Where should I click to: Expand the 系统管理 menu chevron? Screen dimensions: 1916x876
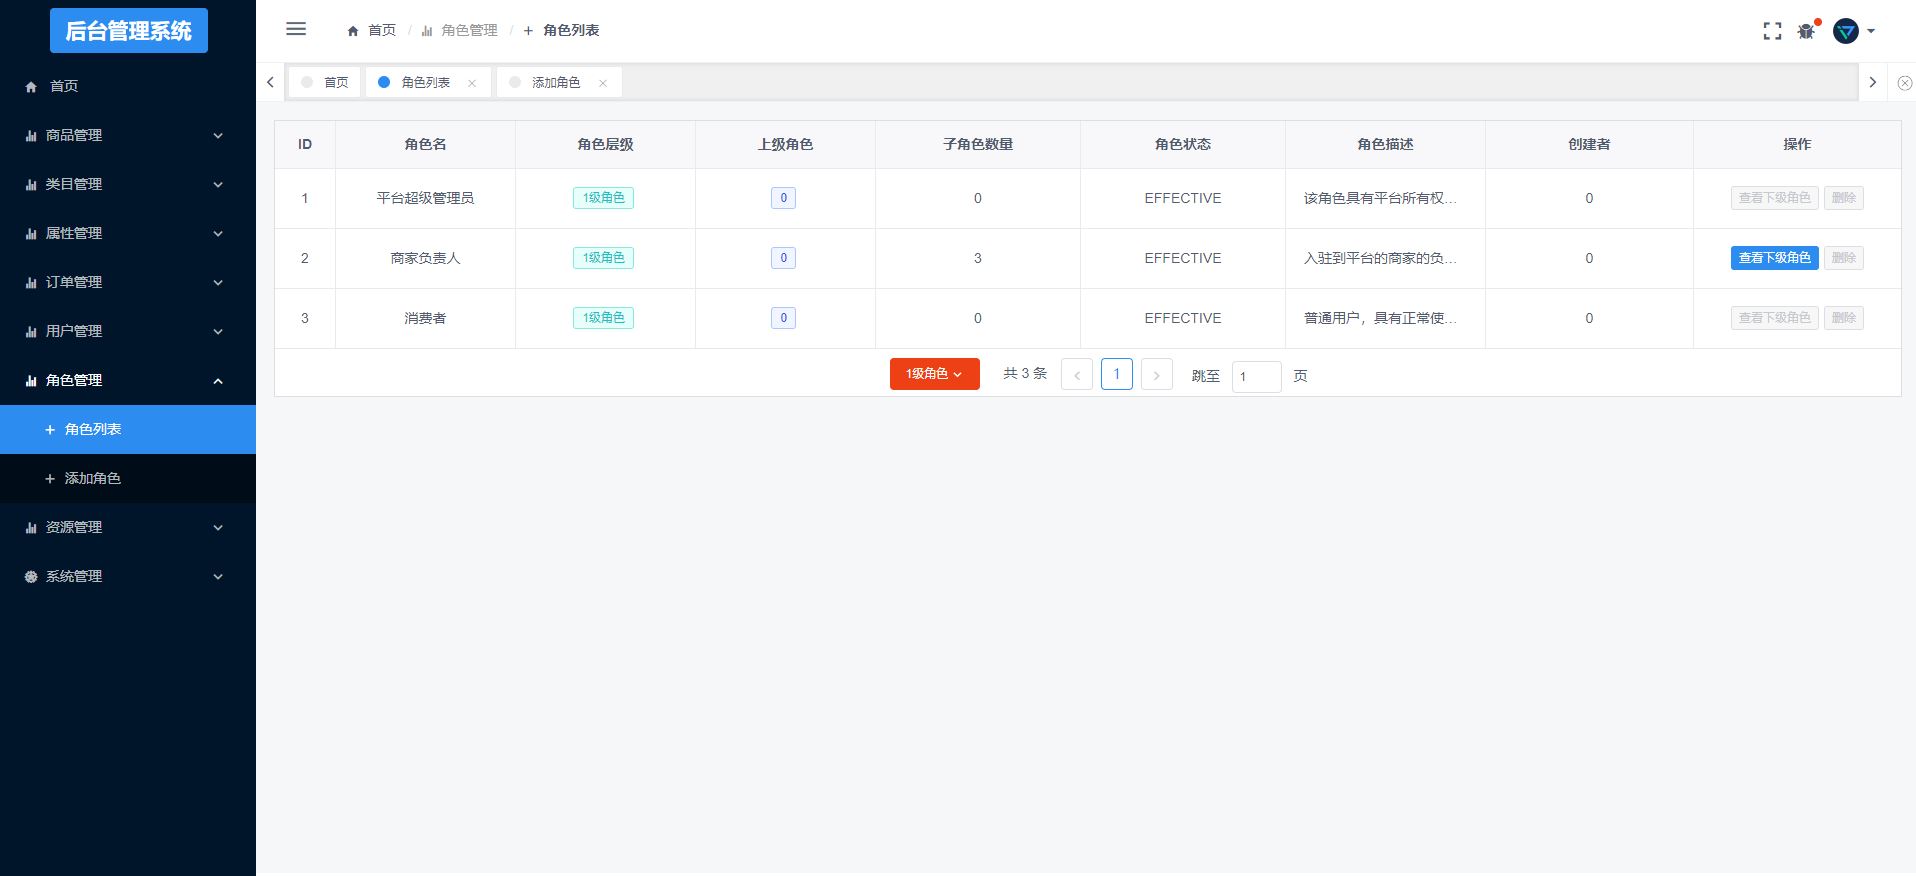coord(218,577)
